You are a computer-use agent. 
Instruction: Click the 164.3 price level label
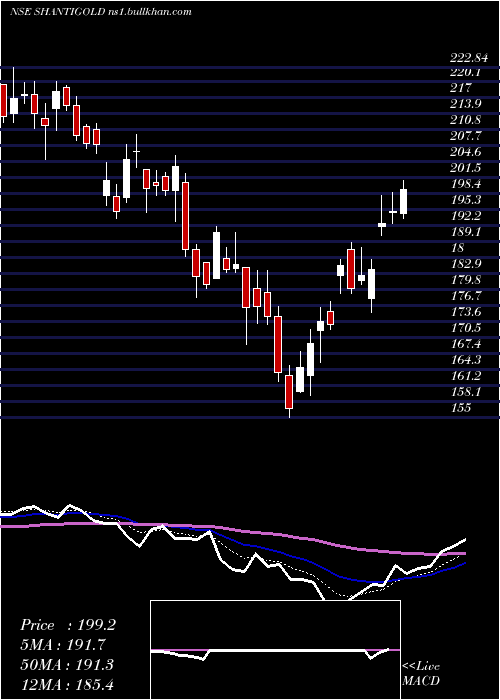(x=466, y=361)
